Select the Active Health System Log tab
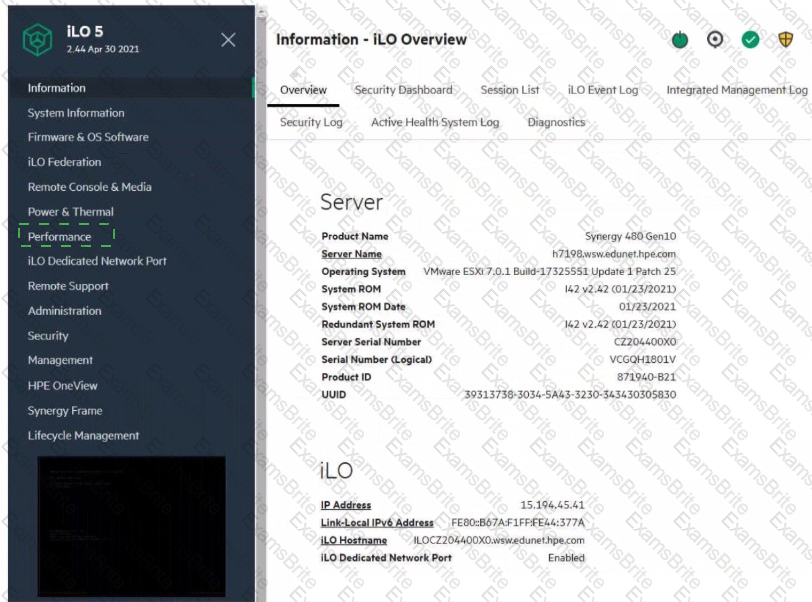Screen dimensions: 812x602 tap(434, 123)
